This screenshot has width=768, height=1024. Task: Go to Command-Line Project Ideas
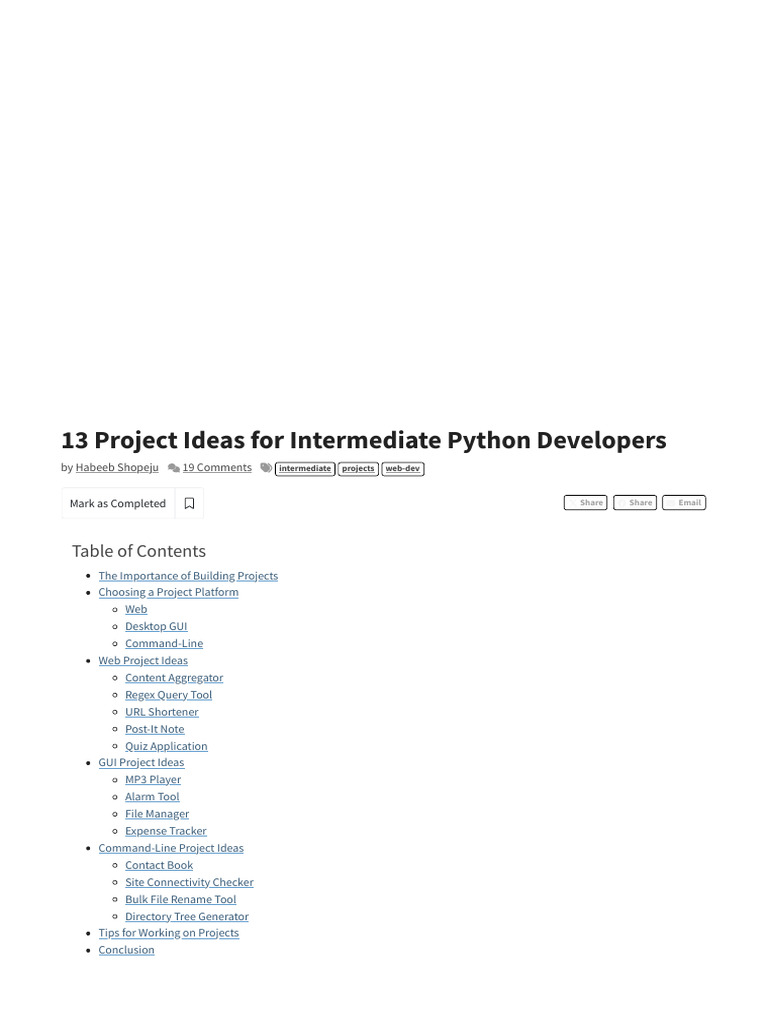coord(171,848)
